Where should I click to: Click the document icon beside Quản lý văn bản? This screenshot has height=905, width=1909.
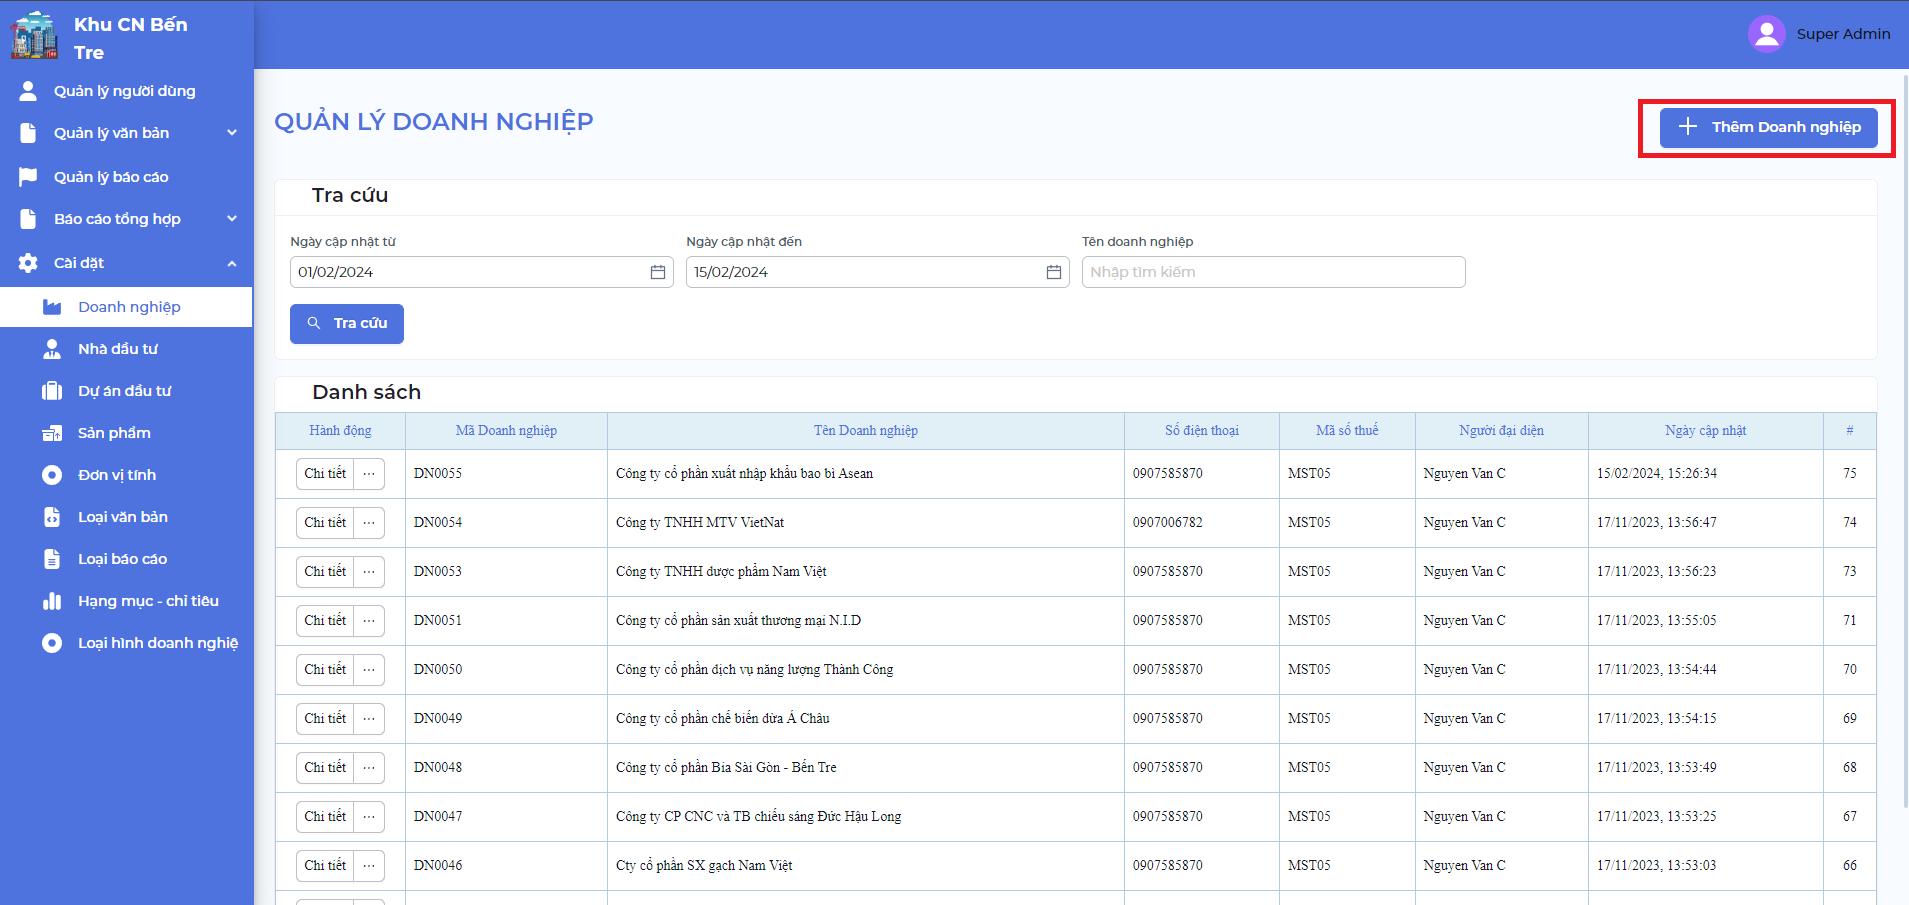pos(28,133)
